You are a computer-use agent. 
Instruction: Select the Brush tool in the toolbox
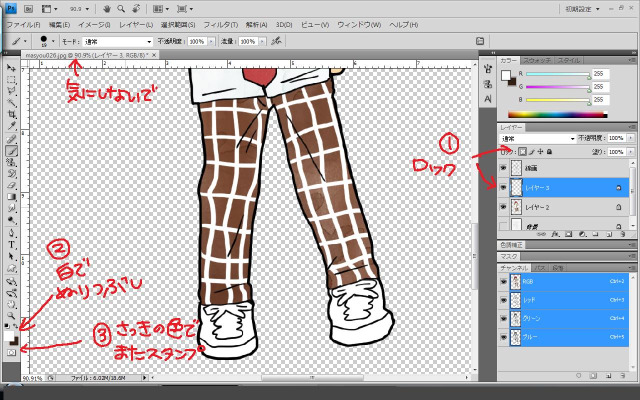(11, 150)
